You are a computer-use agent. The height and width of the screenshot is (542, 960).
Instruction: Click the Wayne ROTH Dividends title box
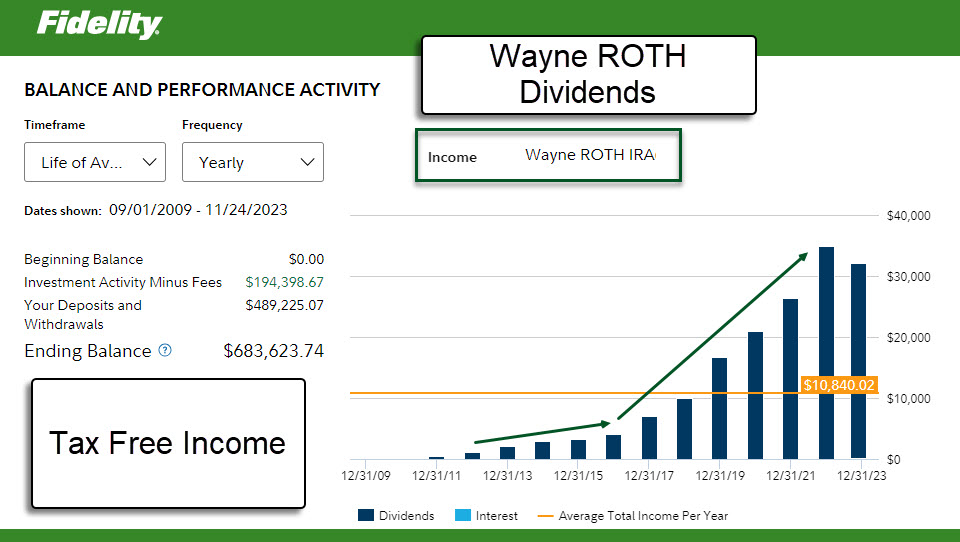588,75
